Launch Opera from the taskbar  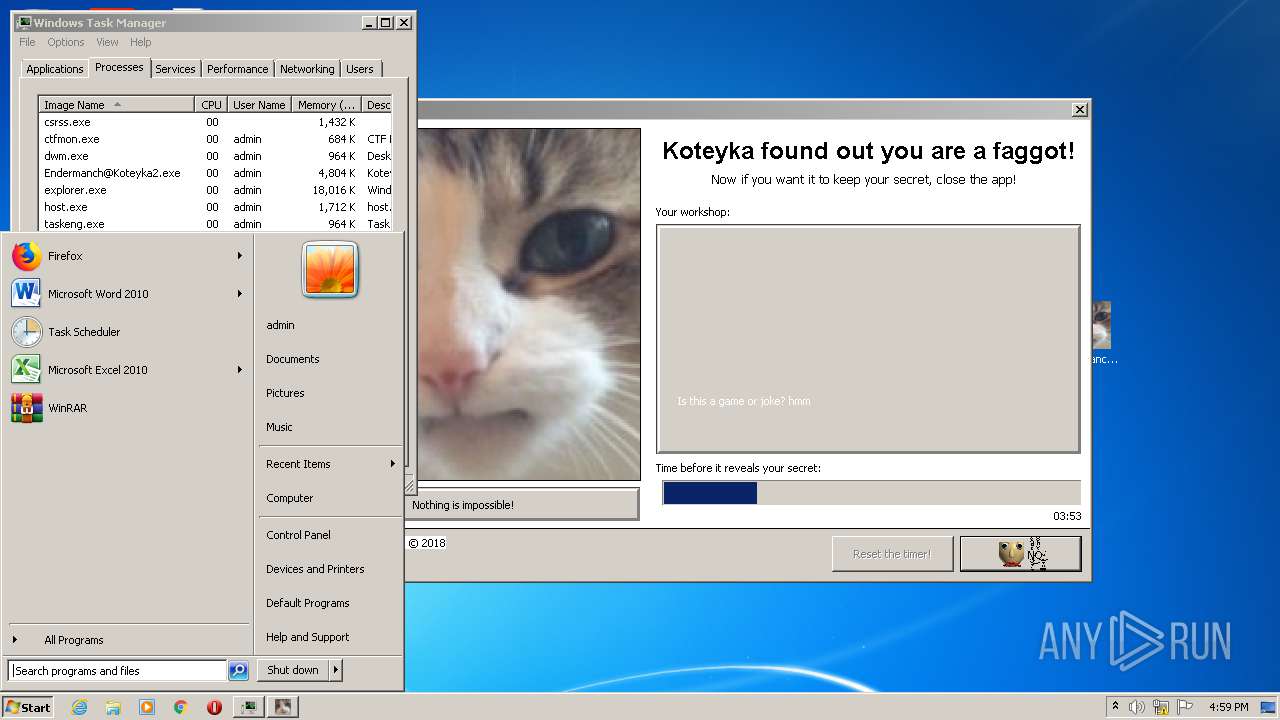click(214, 707)
